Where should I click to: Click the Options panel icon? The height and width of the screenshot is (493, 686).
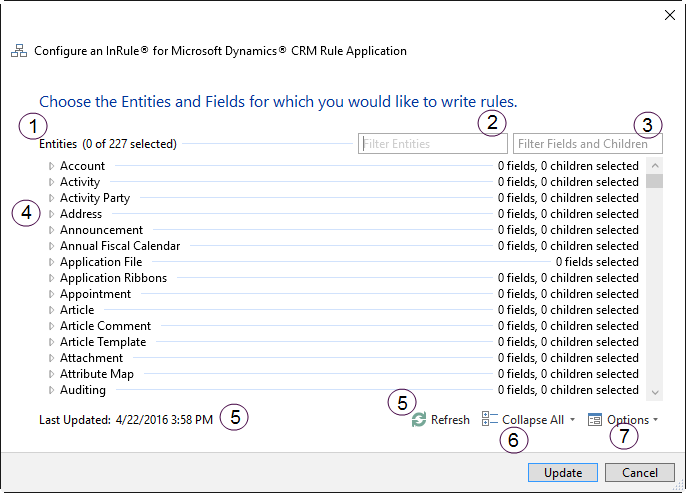[x=595, y=420]
